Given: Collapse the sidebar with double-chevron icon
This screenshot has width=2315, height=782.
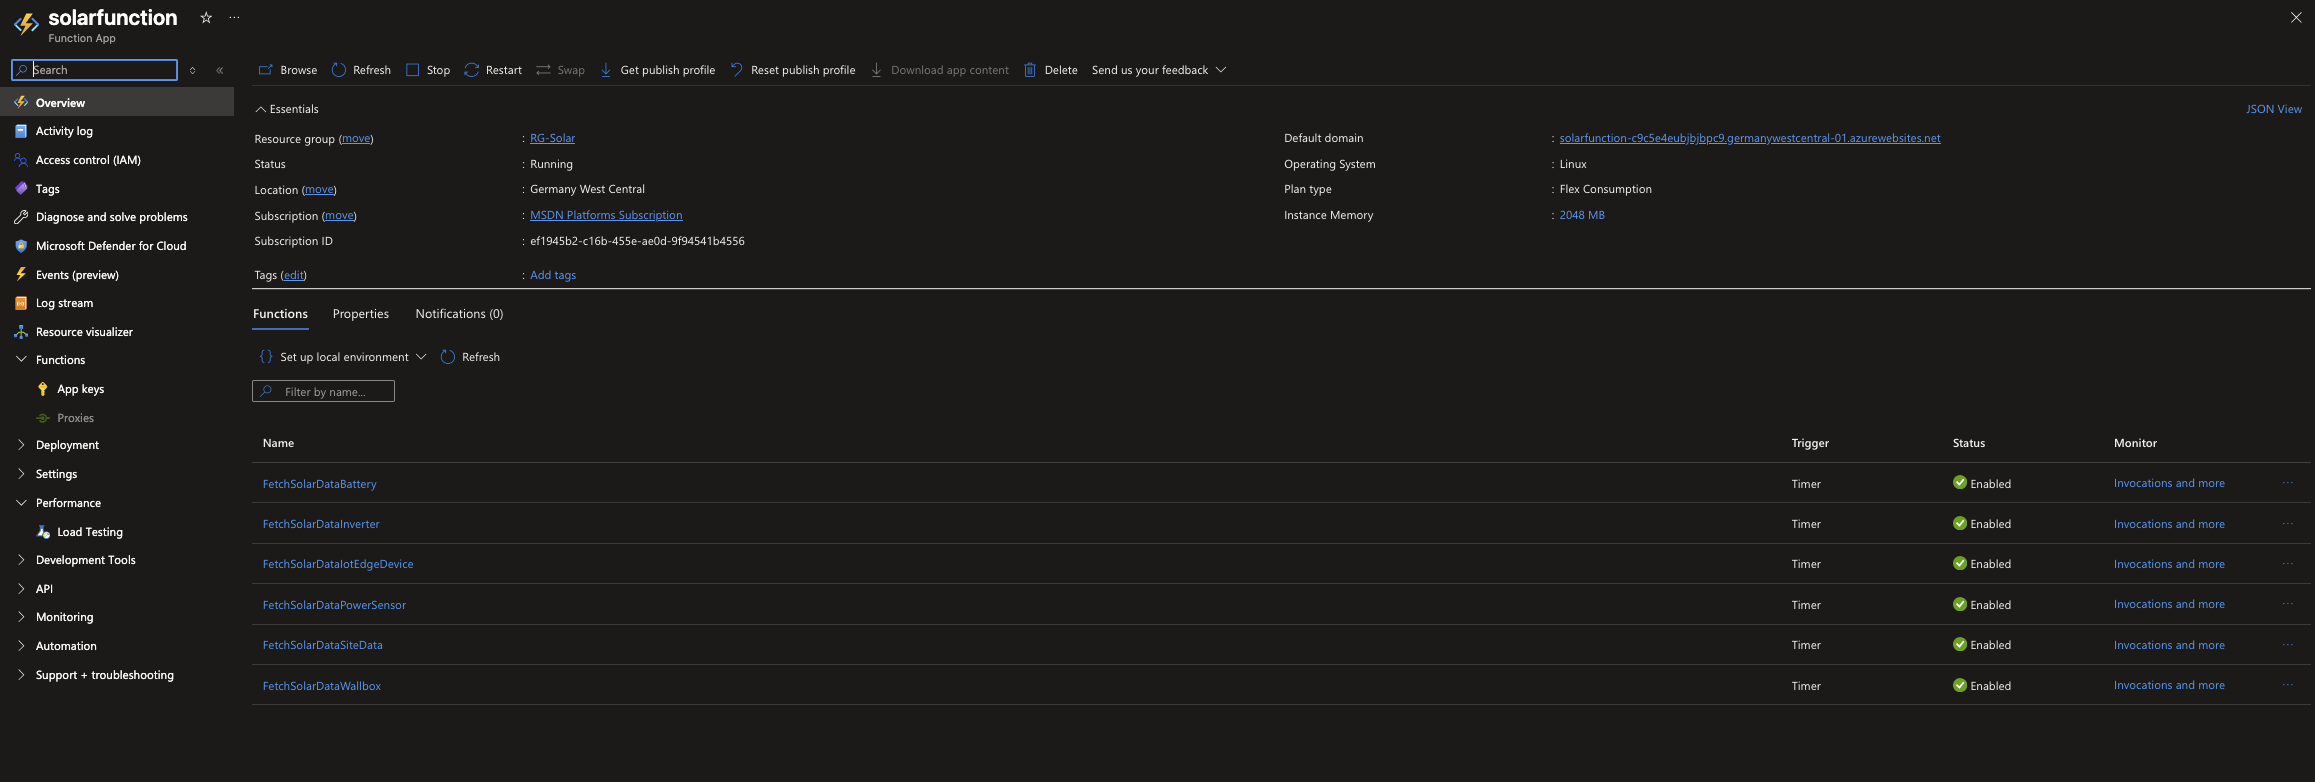Looking at the screenshot, I should [220, 70].
